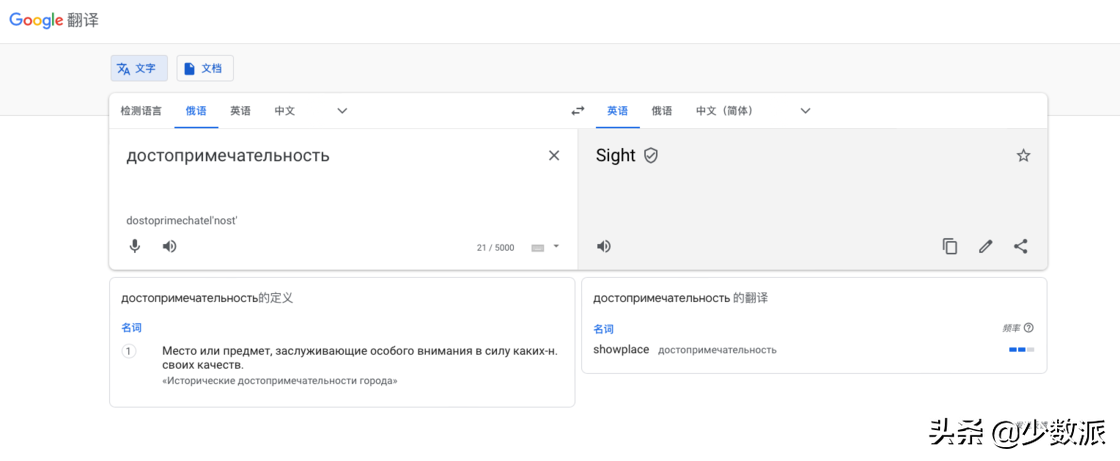1120x461 pixels.
Task: Choose 中文（简体） as target language
Action: 727,111
